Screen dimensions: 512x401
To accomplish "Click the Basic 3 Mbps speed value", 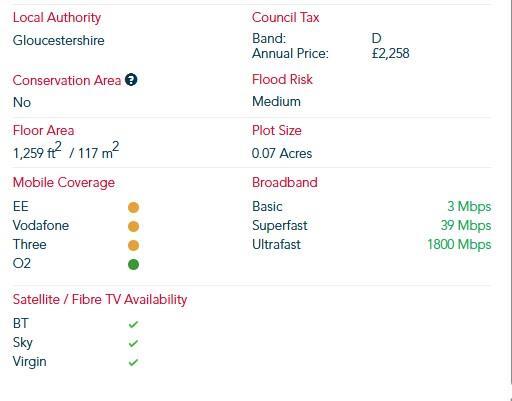I will tap(469, 206).
